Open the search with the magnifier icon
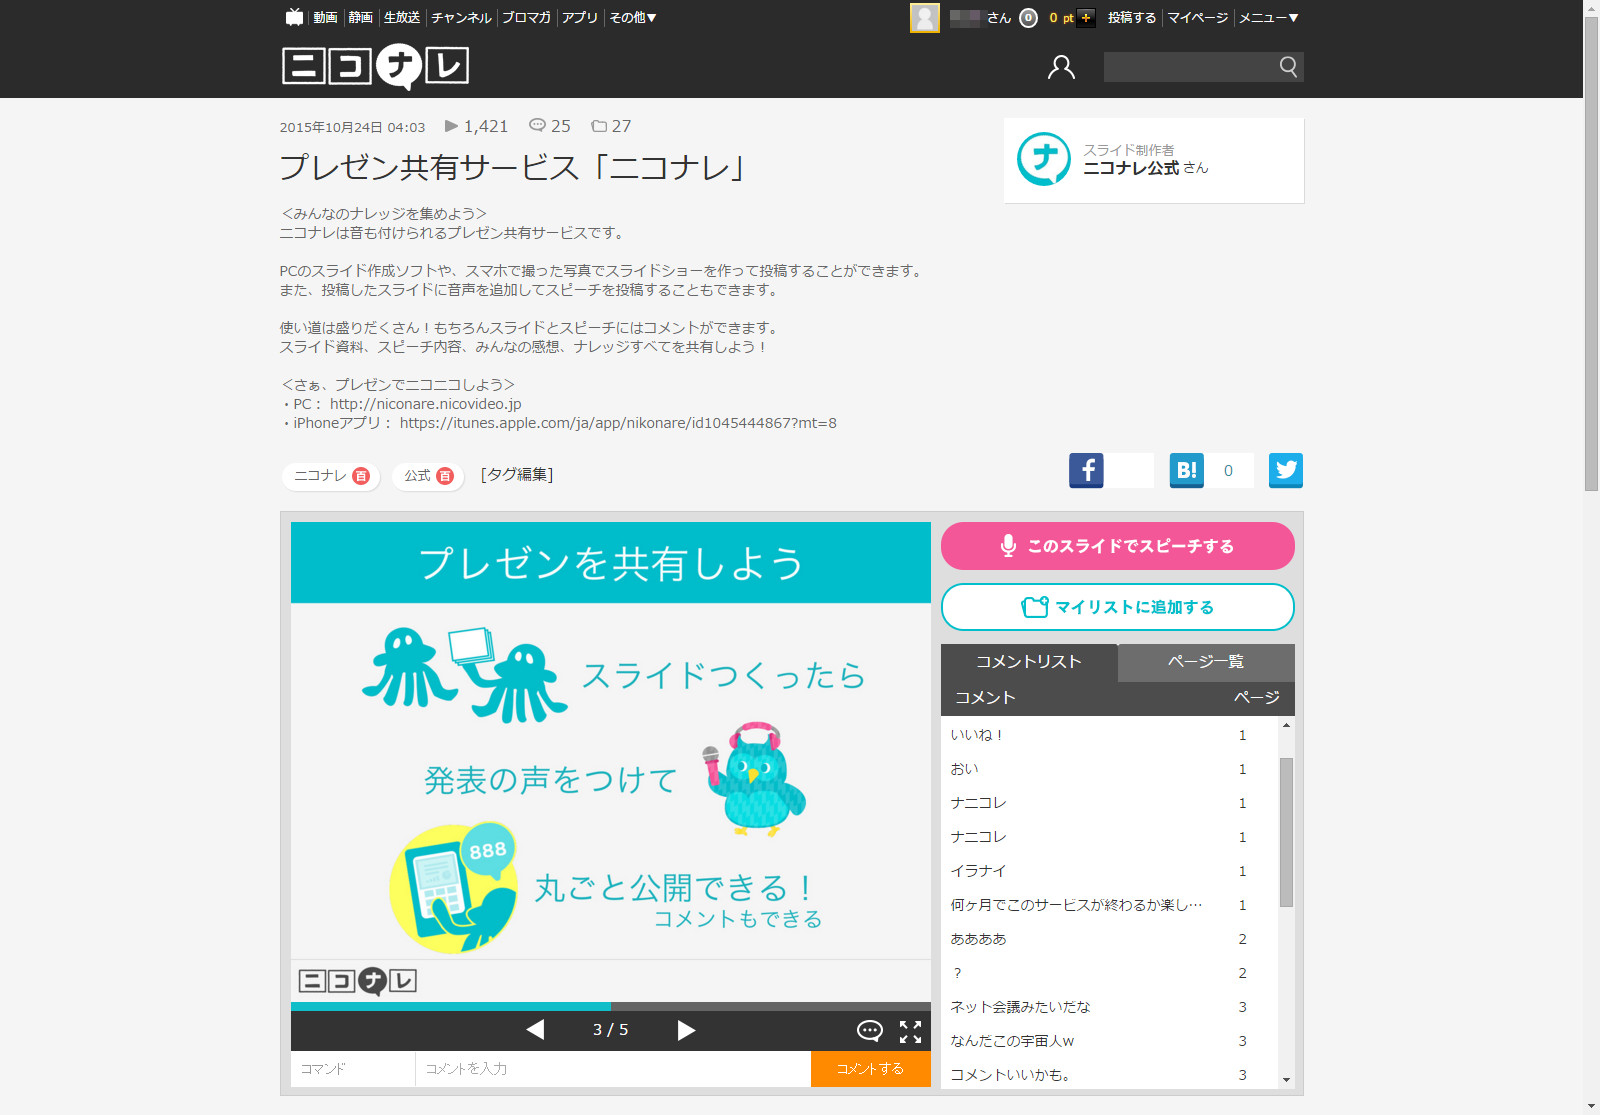1600x1115 pixels. click(1288, 67)
